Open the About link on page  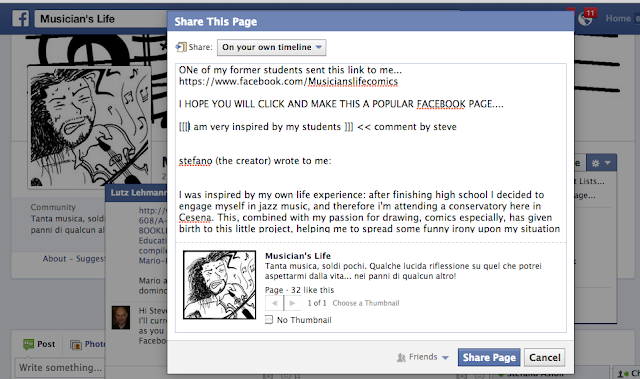coord(54,259)
